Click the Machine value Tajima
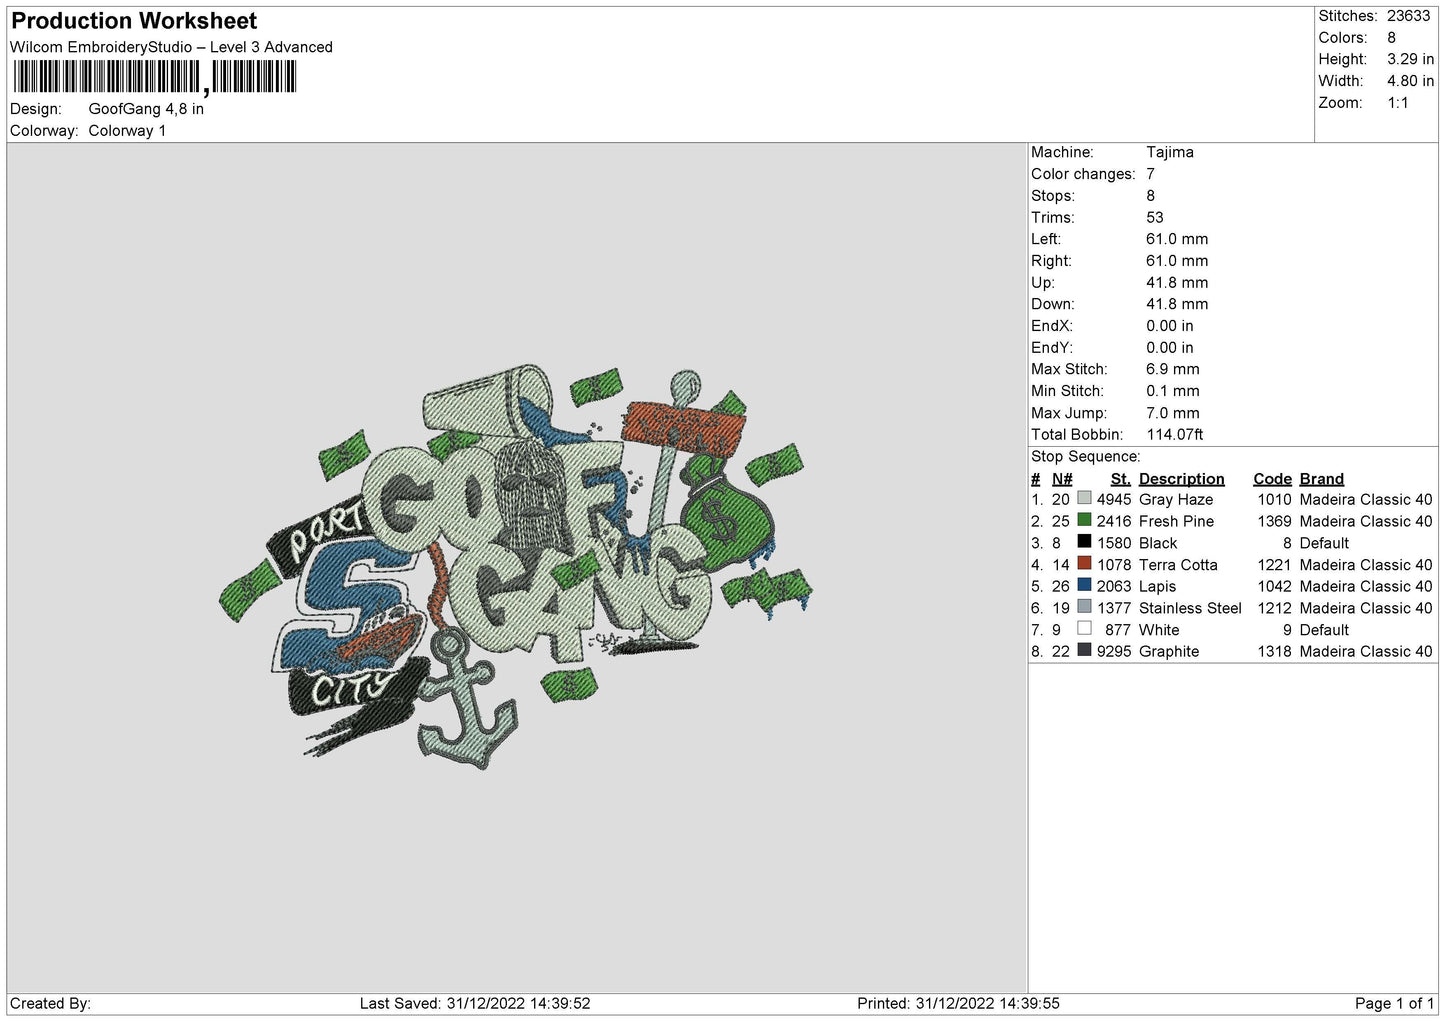 point(1169,152)
